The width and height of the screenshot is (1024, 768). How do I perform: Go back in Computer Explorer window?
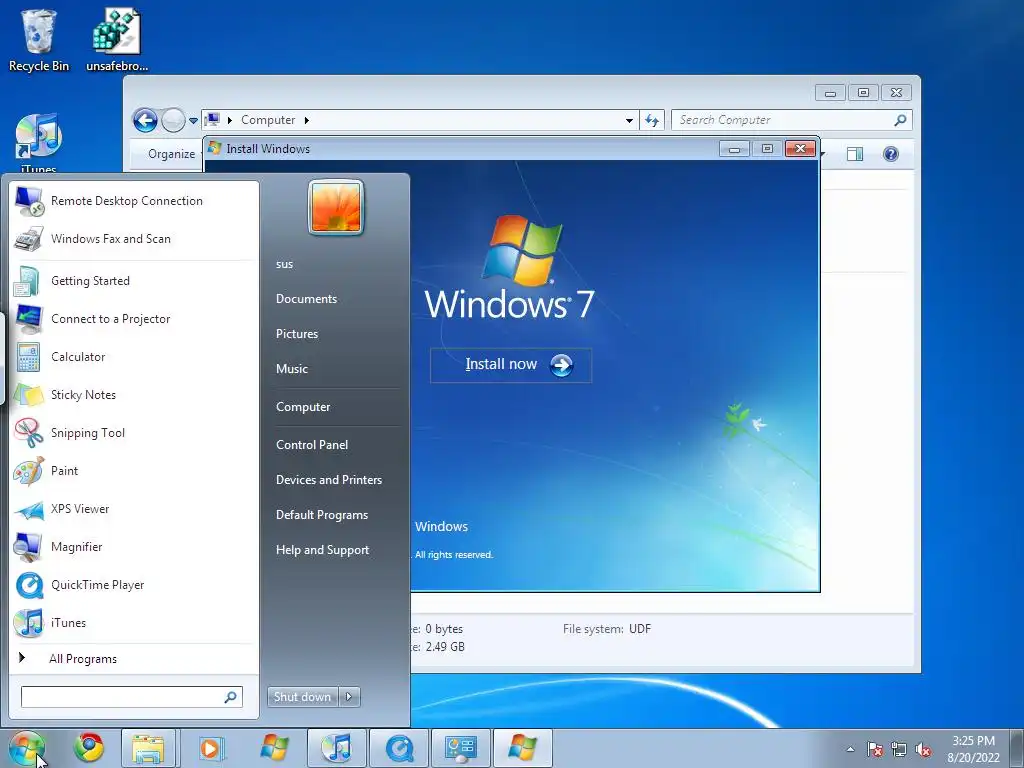point(145,120)
